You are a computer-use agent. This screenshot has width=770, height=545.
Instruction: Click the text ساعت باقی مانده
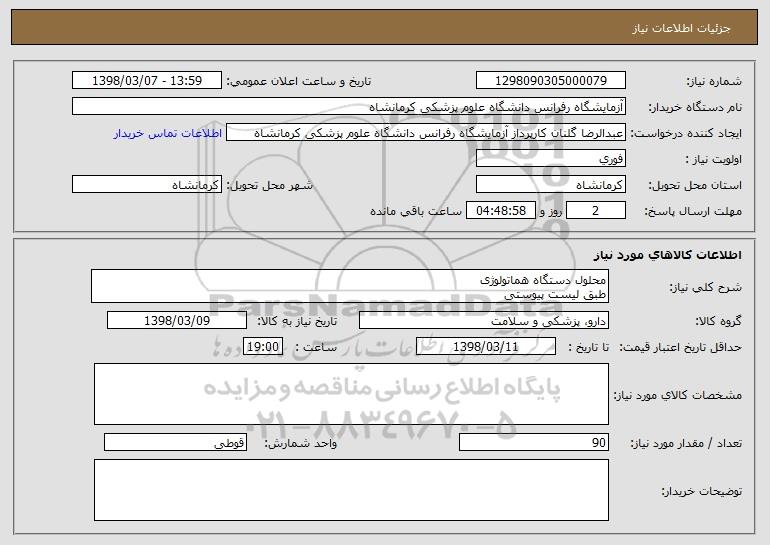click(415, 211)
